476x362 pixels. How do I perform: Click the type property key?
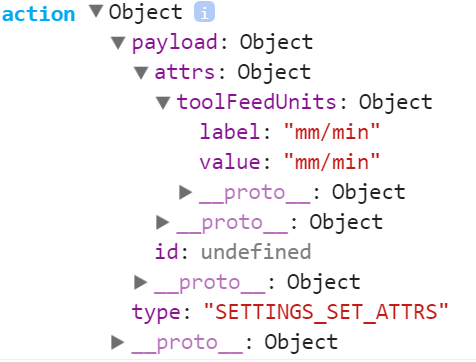156,313
